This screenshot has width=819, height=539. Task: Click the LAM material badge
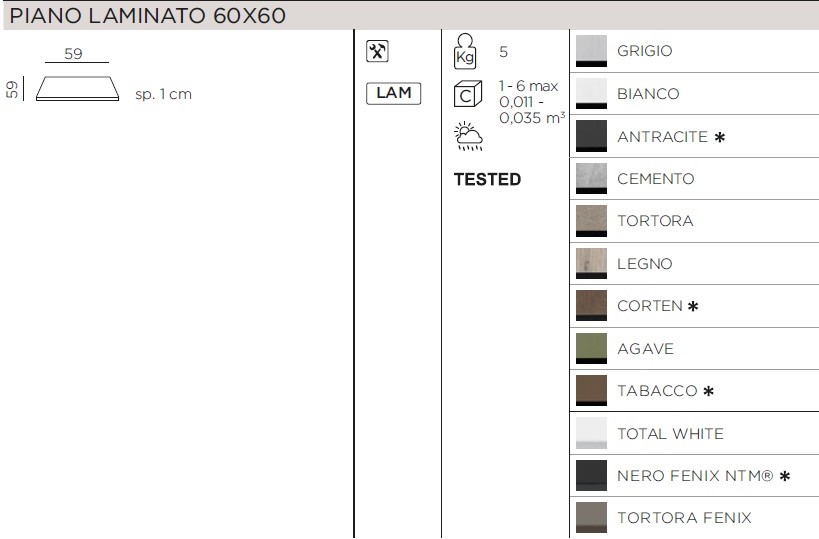393,94
